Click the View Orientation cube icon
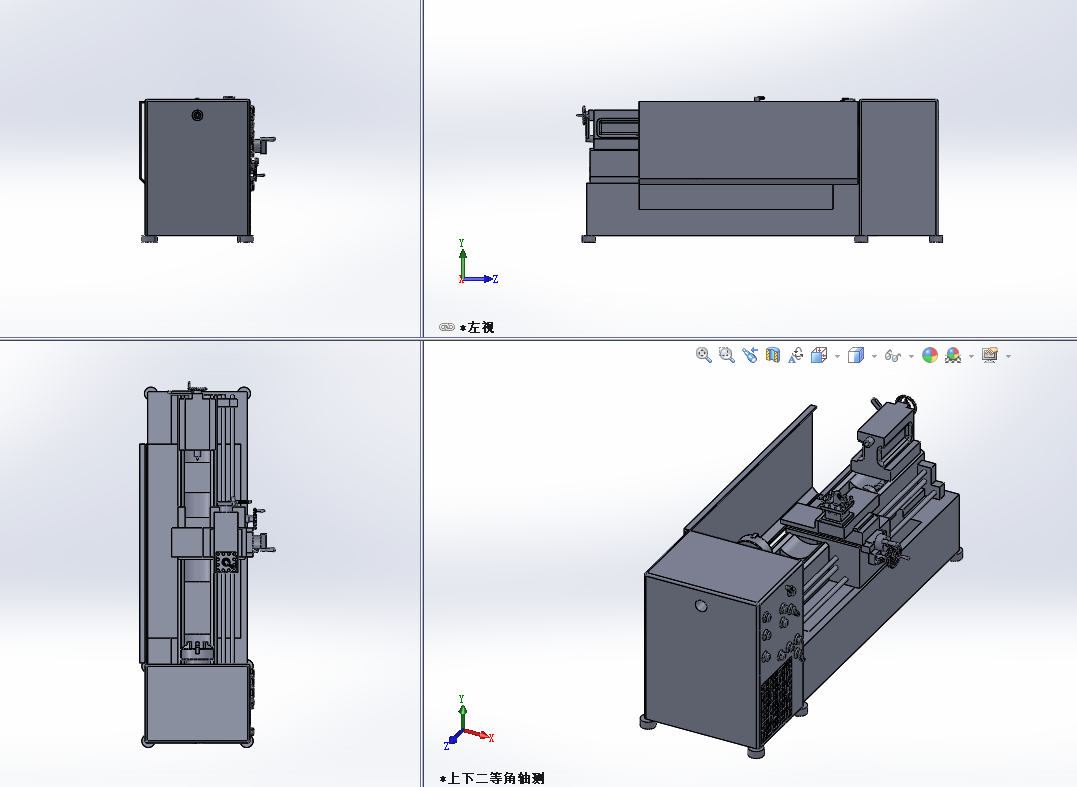Image resolution: width=1077 pixels, height=787 pixels. pos(819,355)
